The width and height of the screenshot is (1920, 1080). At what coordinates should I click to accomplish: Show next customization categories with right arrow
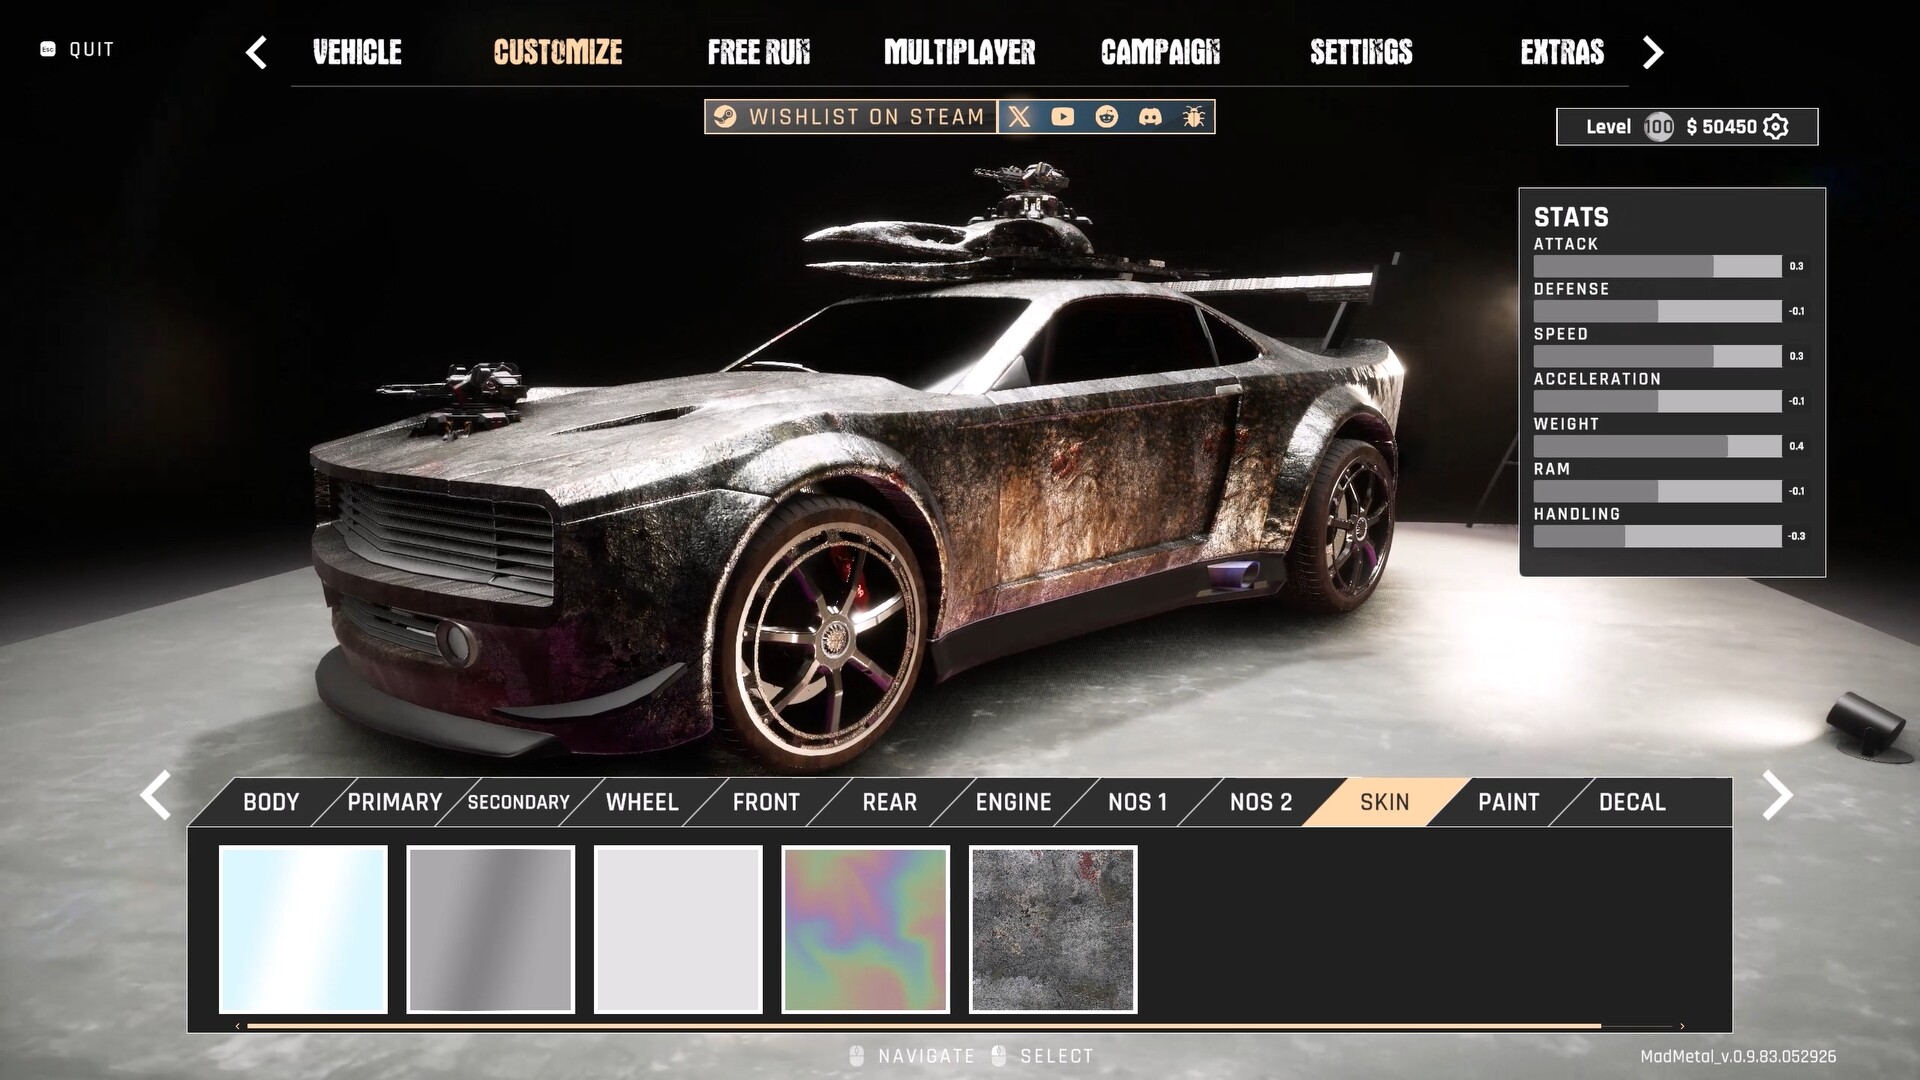pos(1776,796)
